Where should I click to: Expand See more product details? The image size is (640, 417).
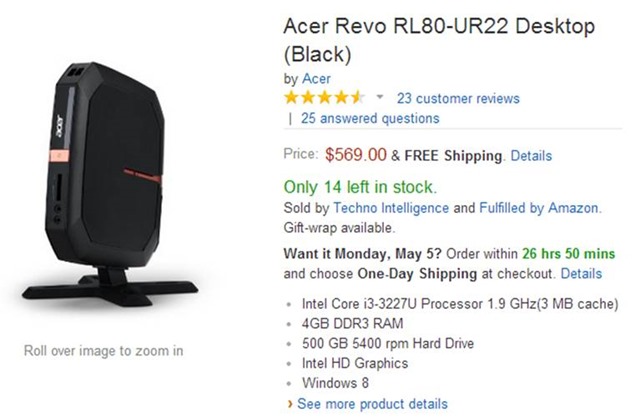372,404
